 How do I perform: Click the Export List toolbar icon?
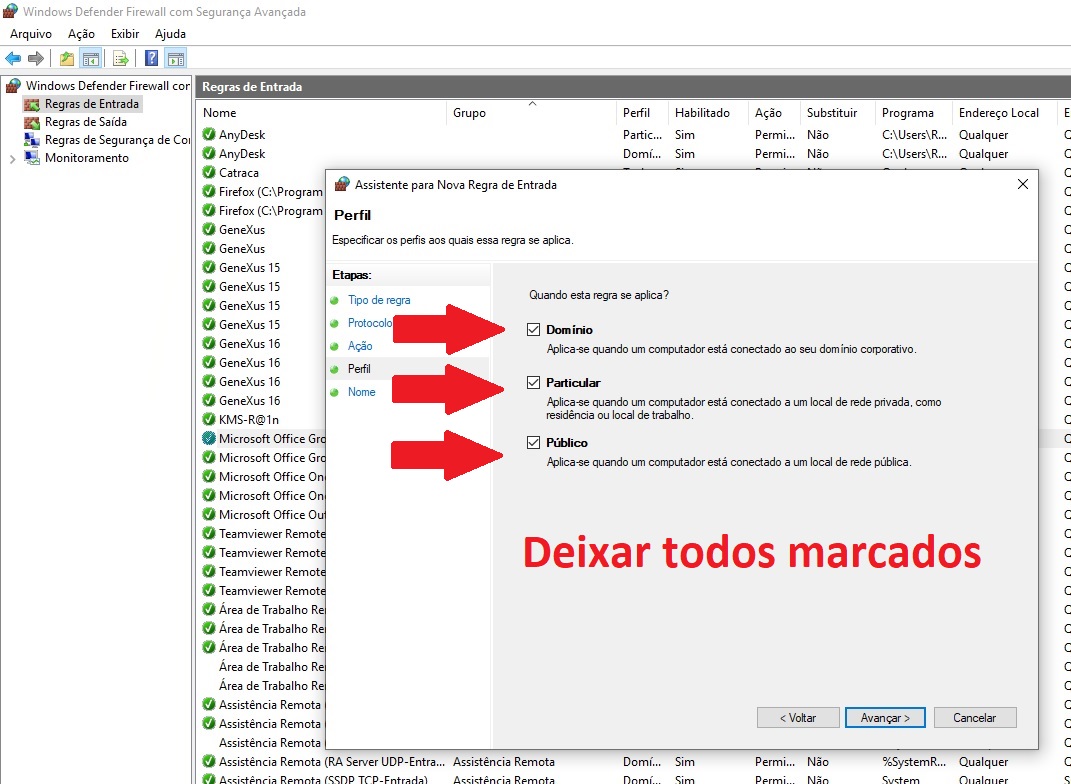click(x=121, y=59)
